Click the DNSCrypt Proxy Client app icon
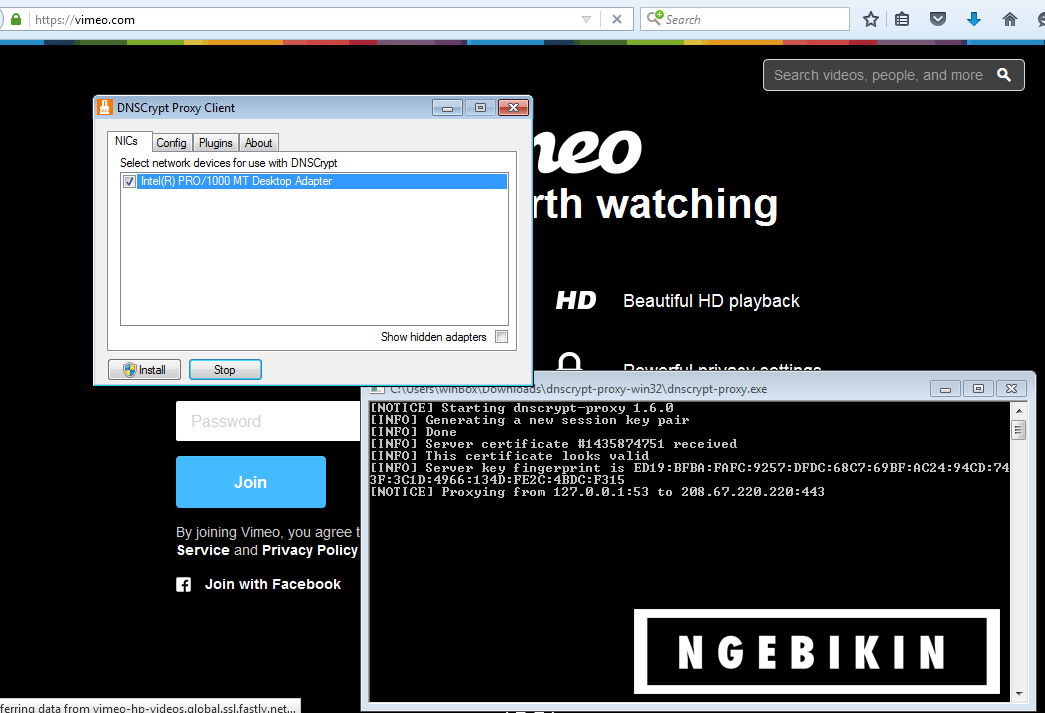 [x=105, y=107]
